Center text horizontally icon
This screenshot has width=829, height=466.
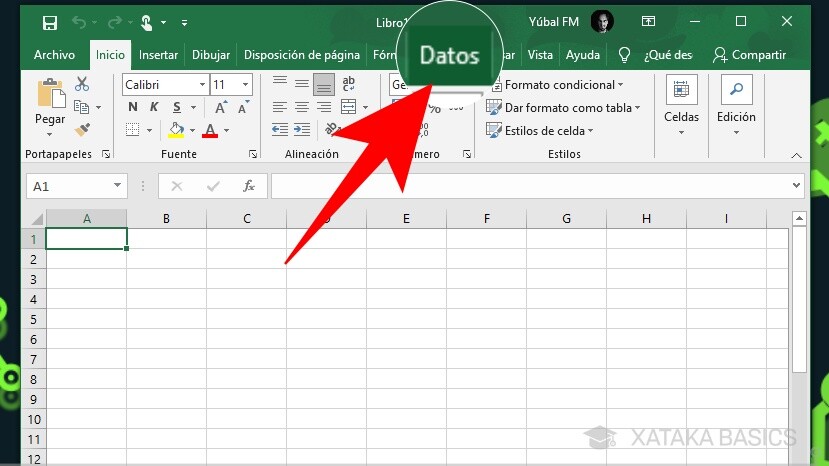pyautogui.click(x=302, y=107)
